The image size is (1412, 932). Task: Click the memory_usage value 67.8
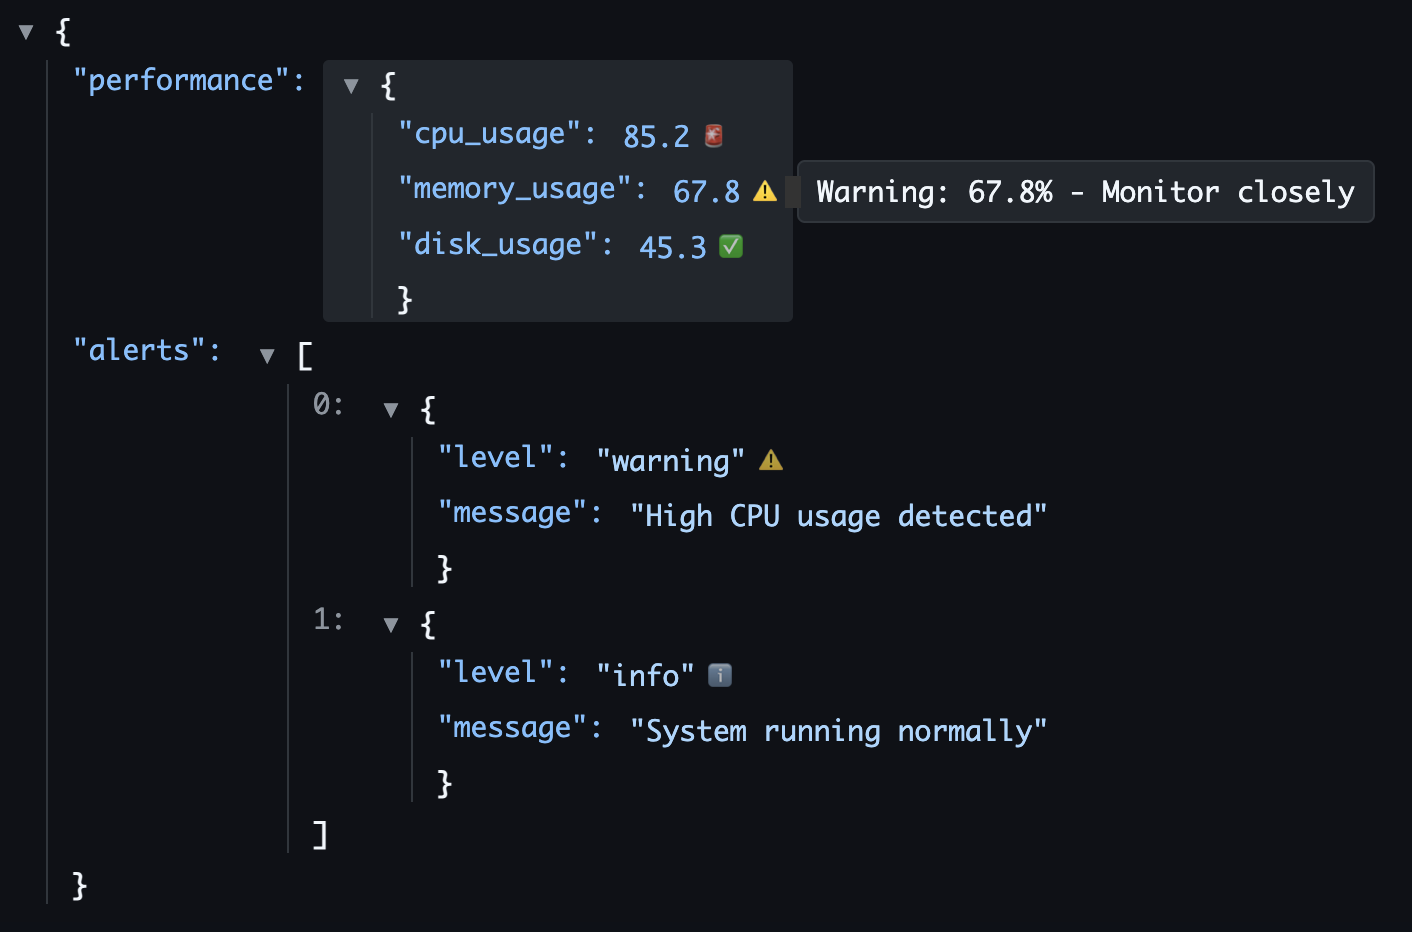706,191
